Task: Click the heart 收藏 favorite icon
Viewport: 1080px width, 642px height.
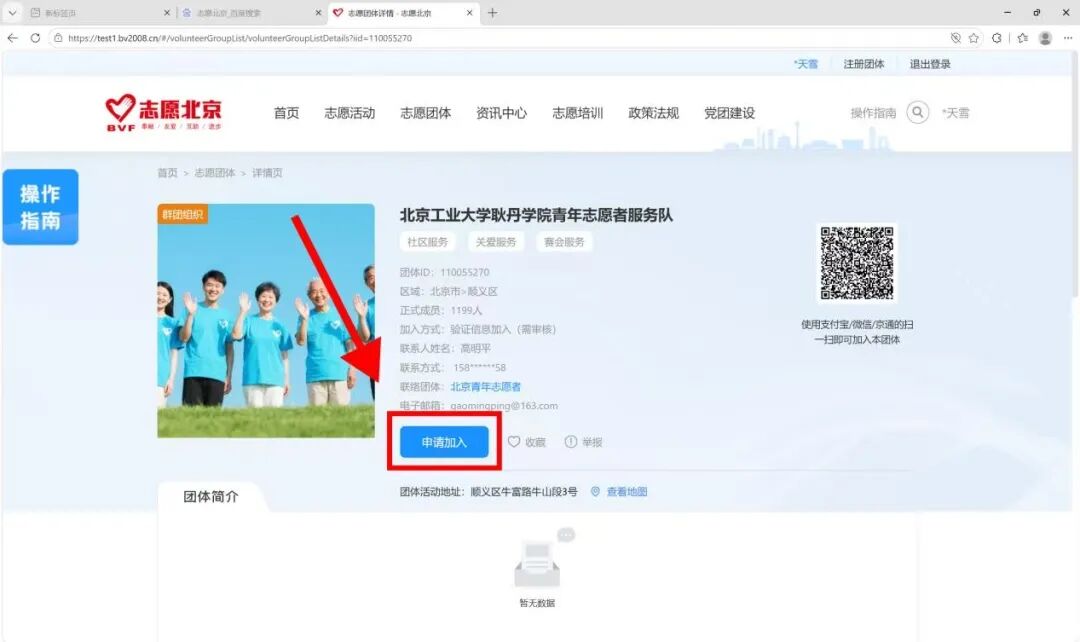Action: pyautogui.click(x=514, y=442)
